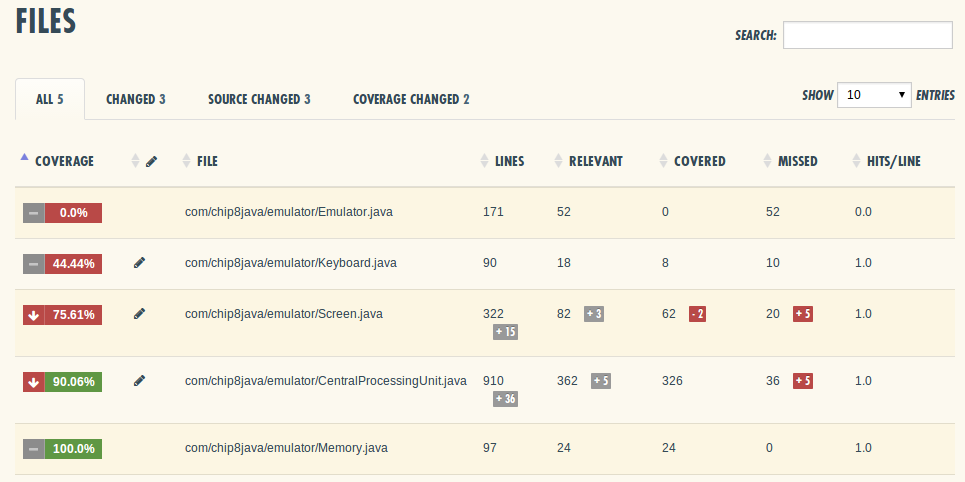Open the Memory.java file link
This screenshot has height=482, width=965.
pos(285,448)
